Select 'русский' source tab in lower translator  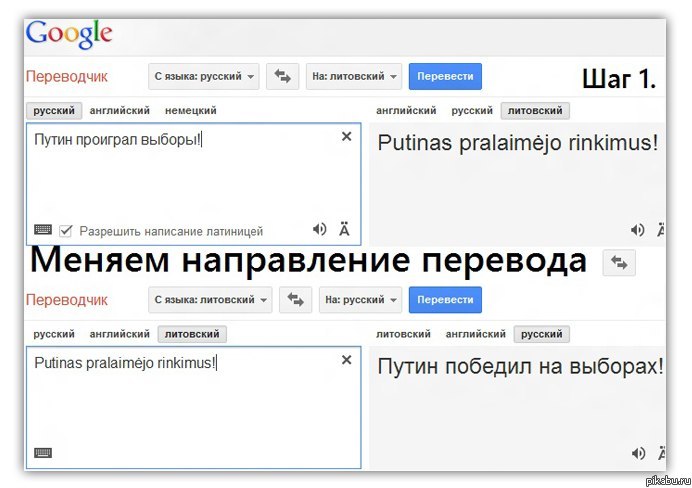click(54, 334)
